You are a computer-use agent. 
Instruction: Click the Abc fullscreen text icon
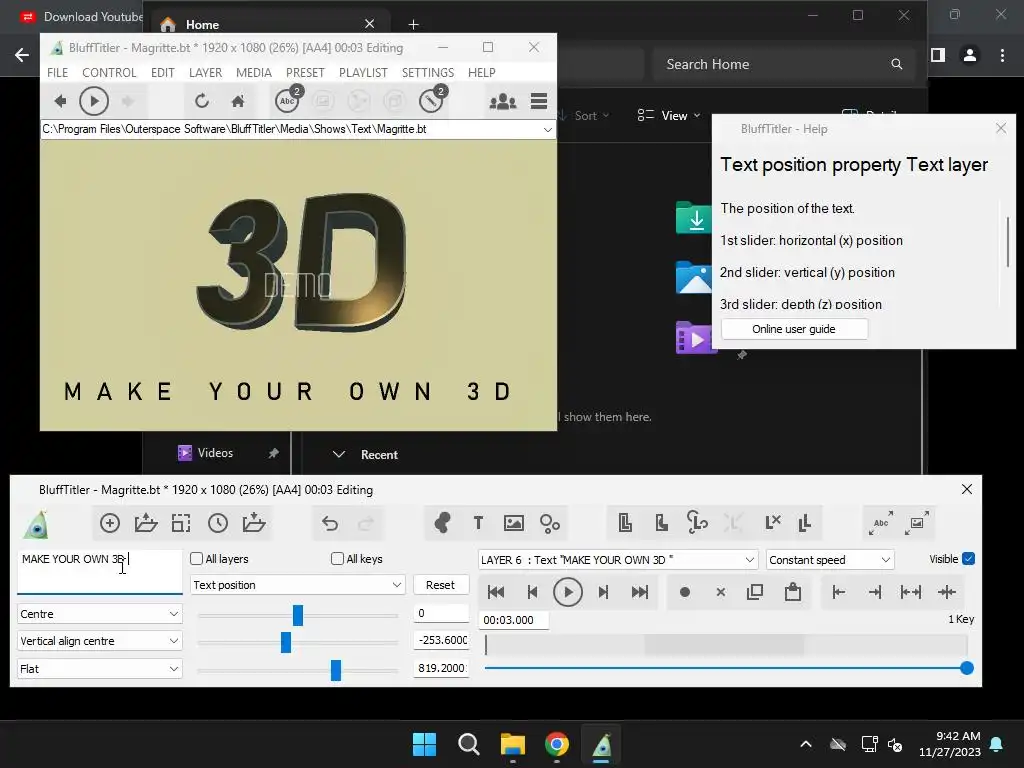point(881,523)
